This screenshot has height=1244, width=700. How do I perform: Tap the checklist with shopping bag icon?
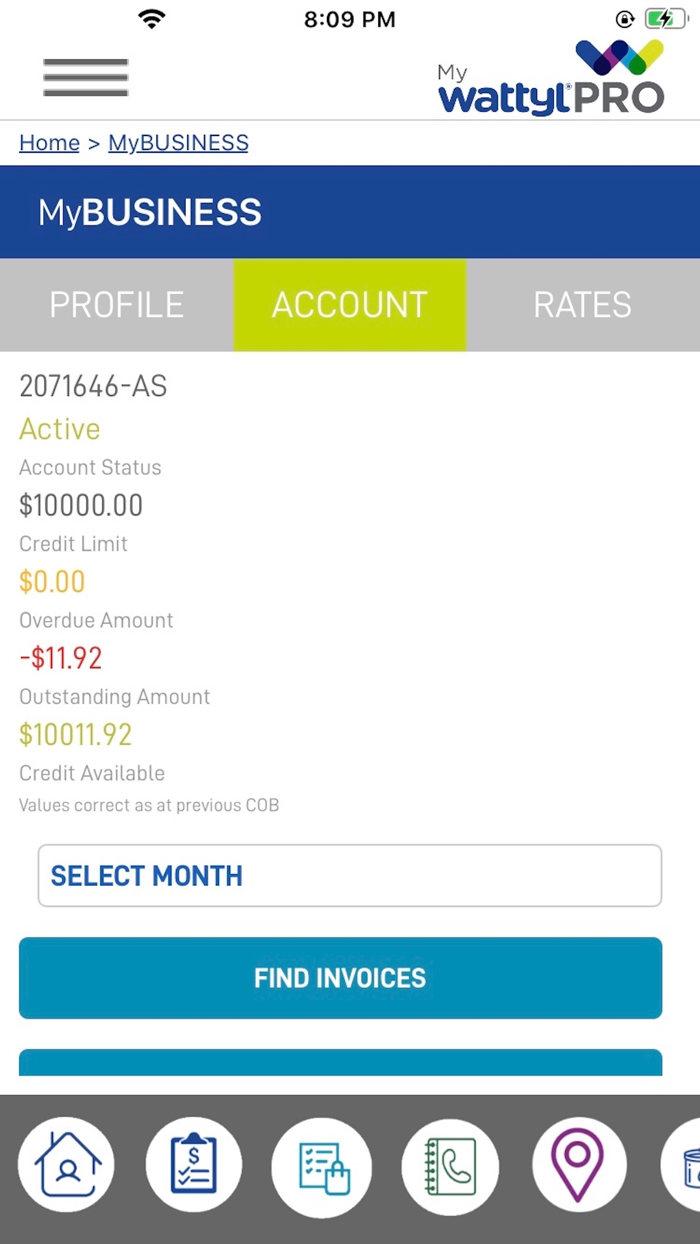322,1167
